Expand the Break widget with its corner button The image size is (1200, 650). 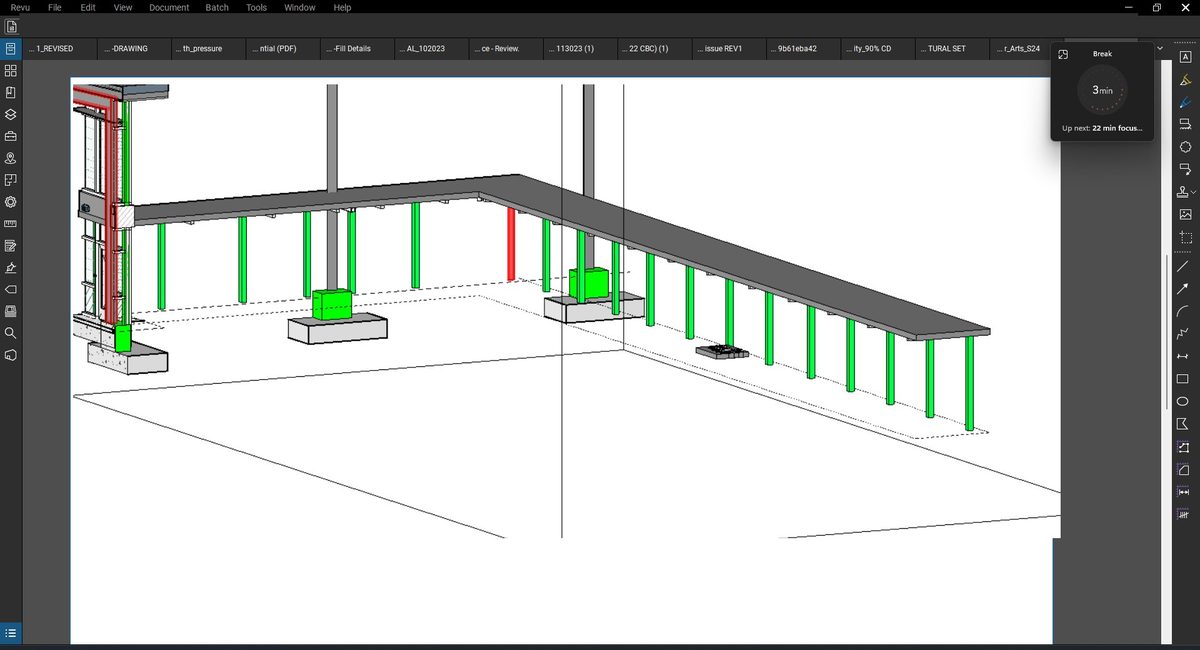click(x=1062, y=55)
